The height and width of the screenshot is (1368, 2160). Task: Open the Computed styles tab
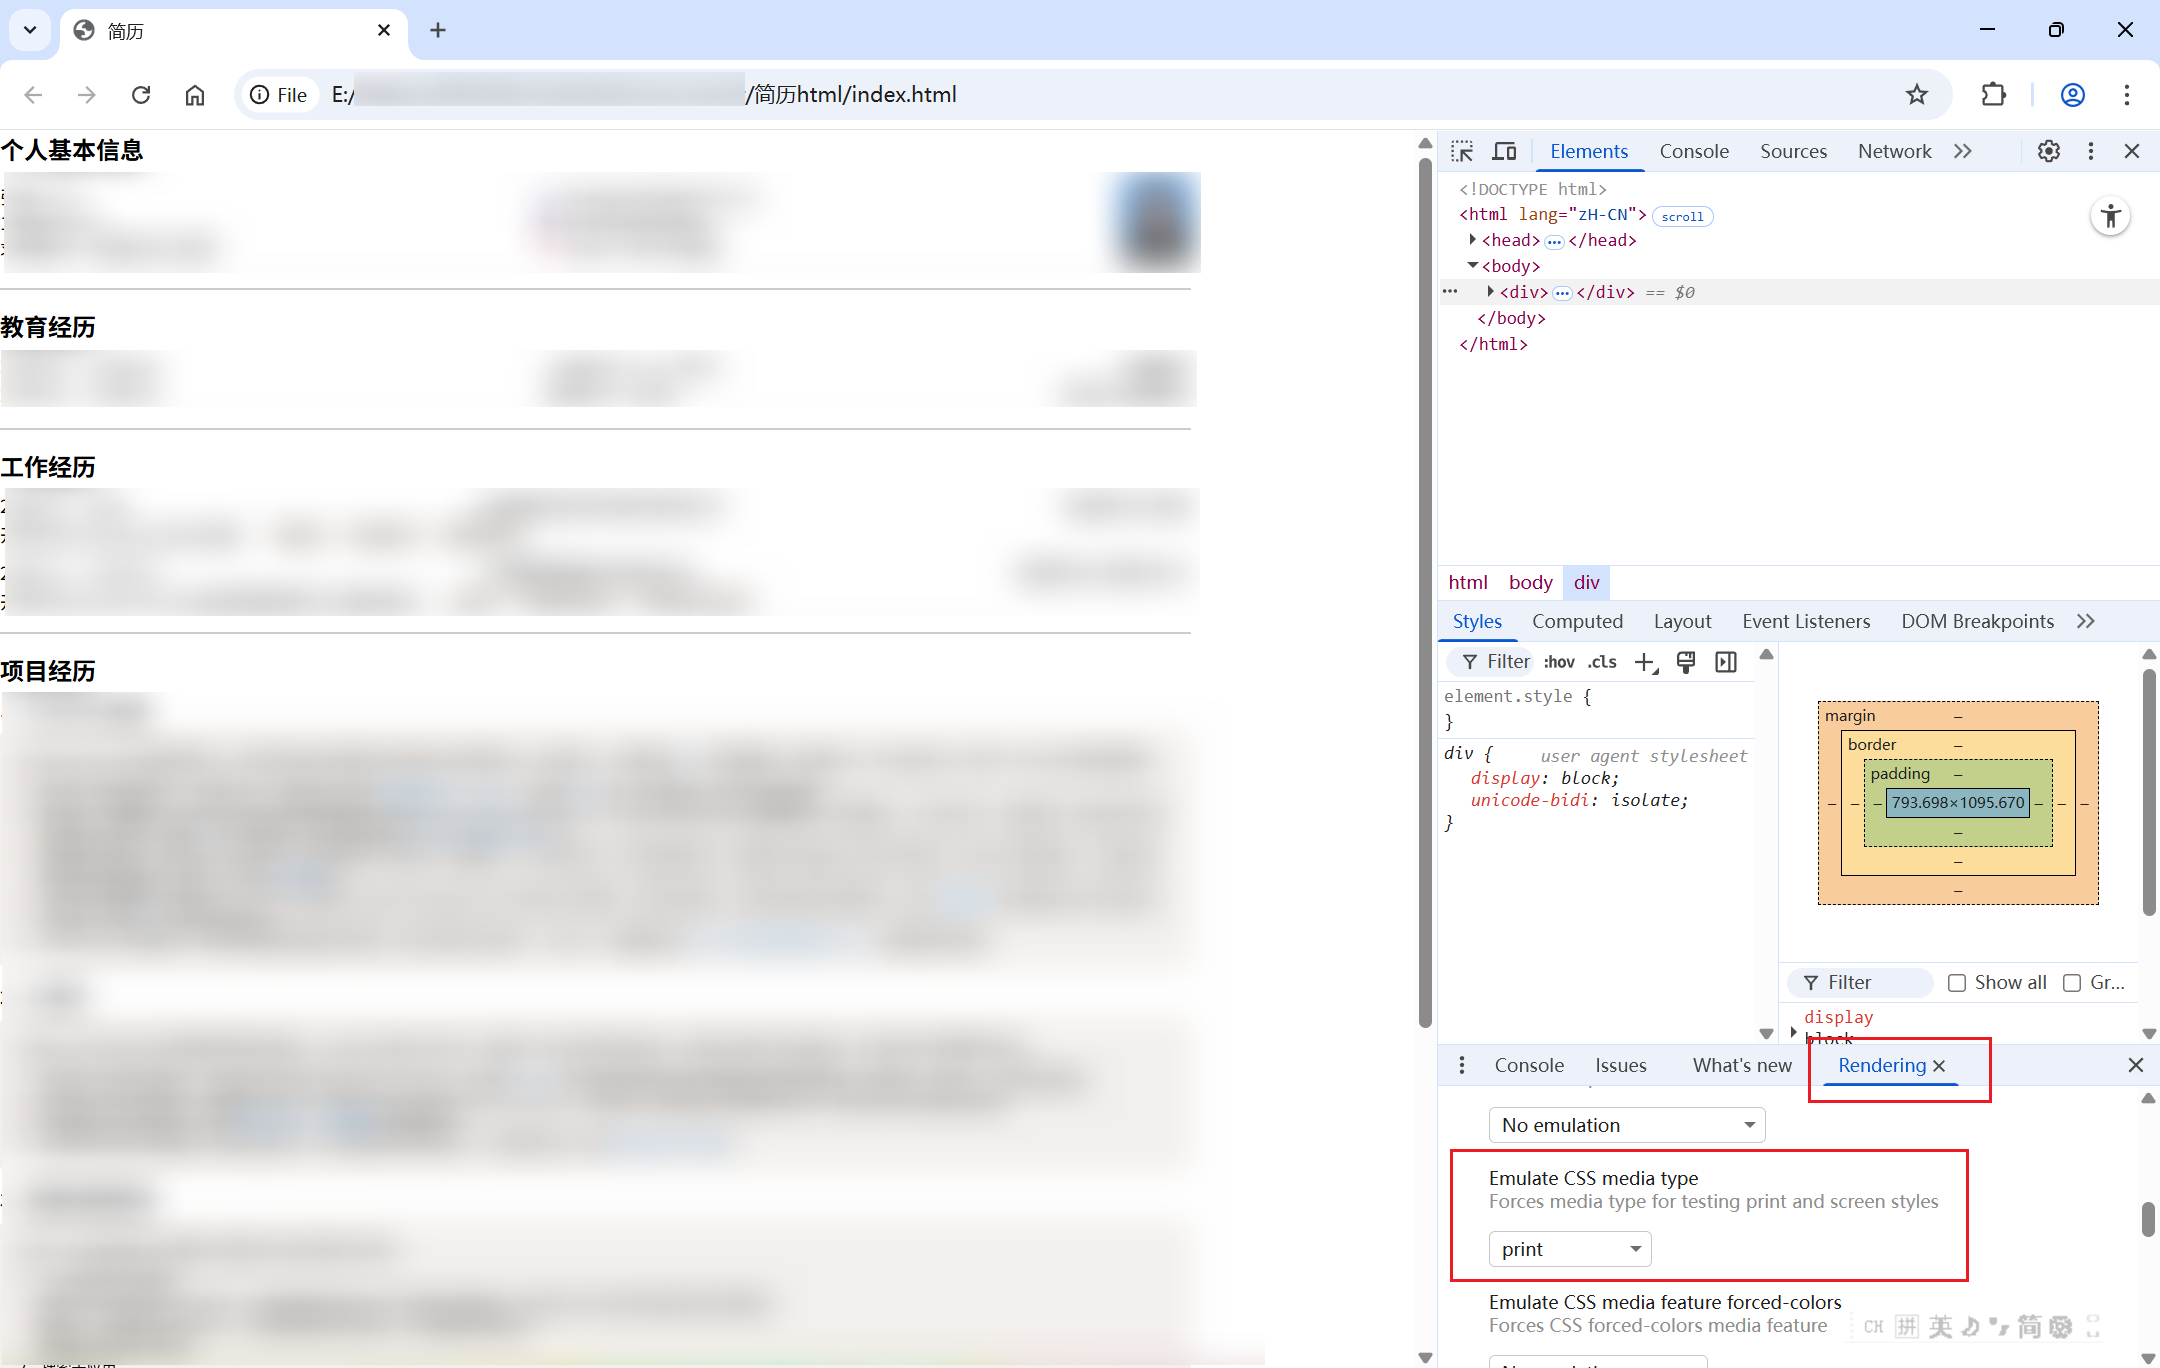coord(1577,621)
